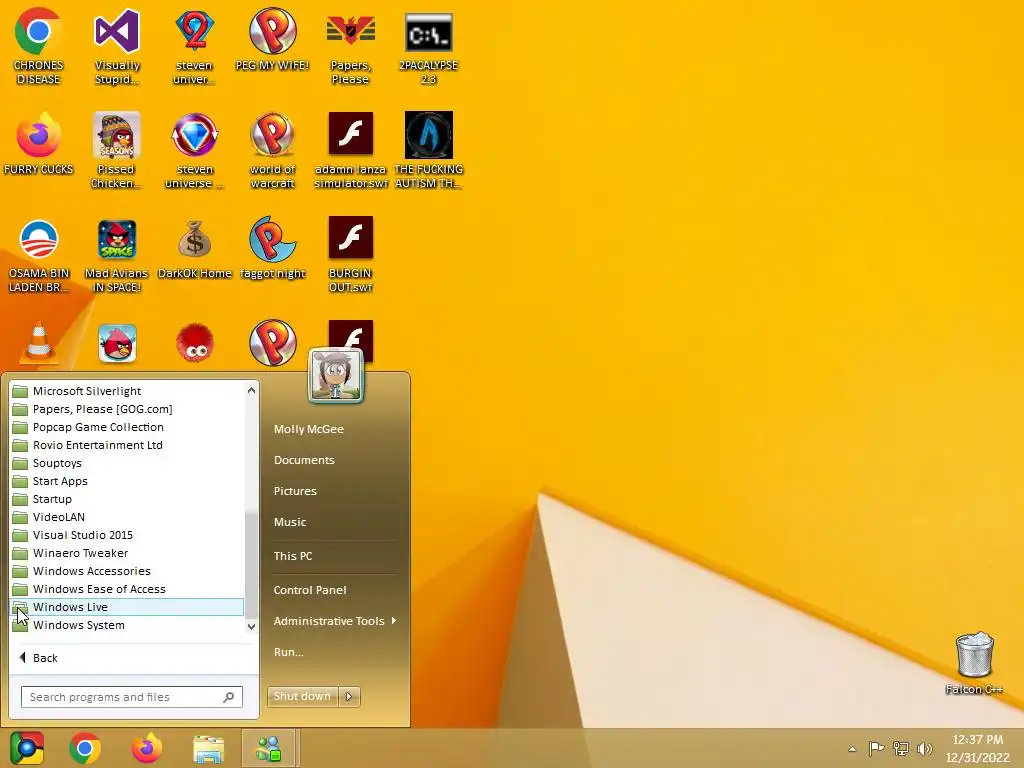Click the Shut down button

pyautogui.click(x=302, y=696)
